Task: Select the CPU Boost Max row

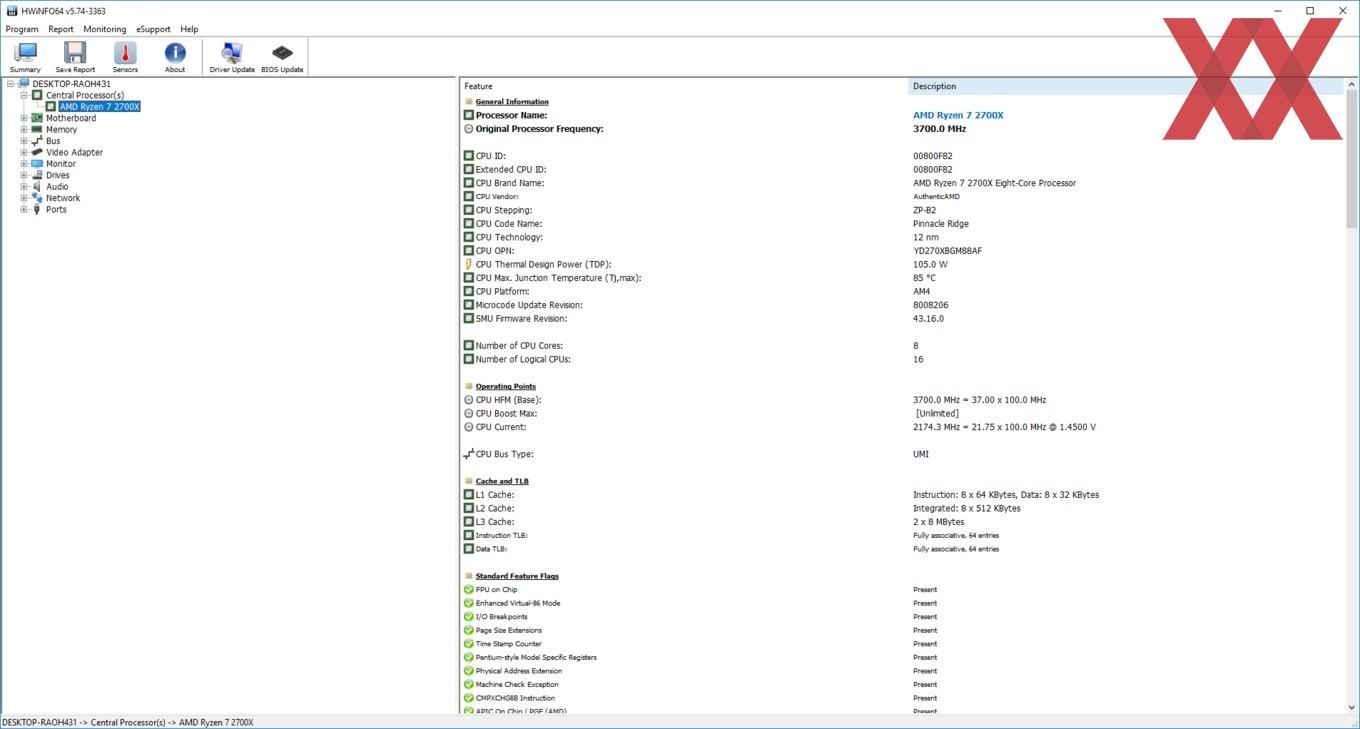Action: tap(902, 413)
